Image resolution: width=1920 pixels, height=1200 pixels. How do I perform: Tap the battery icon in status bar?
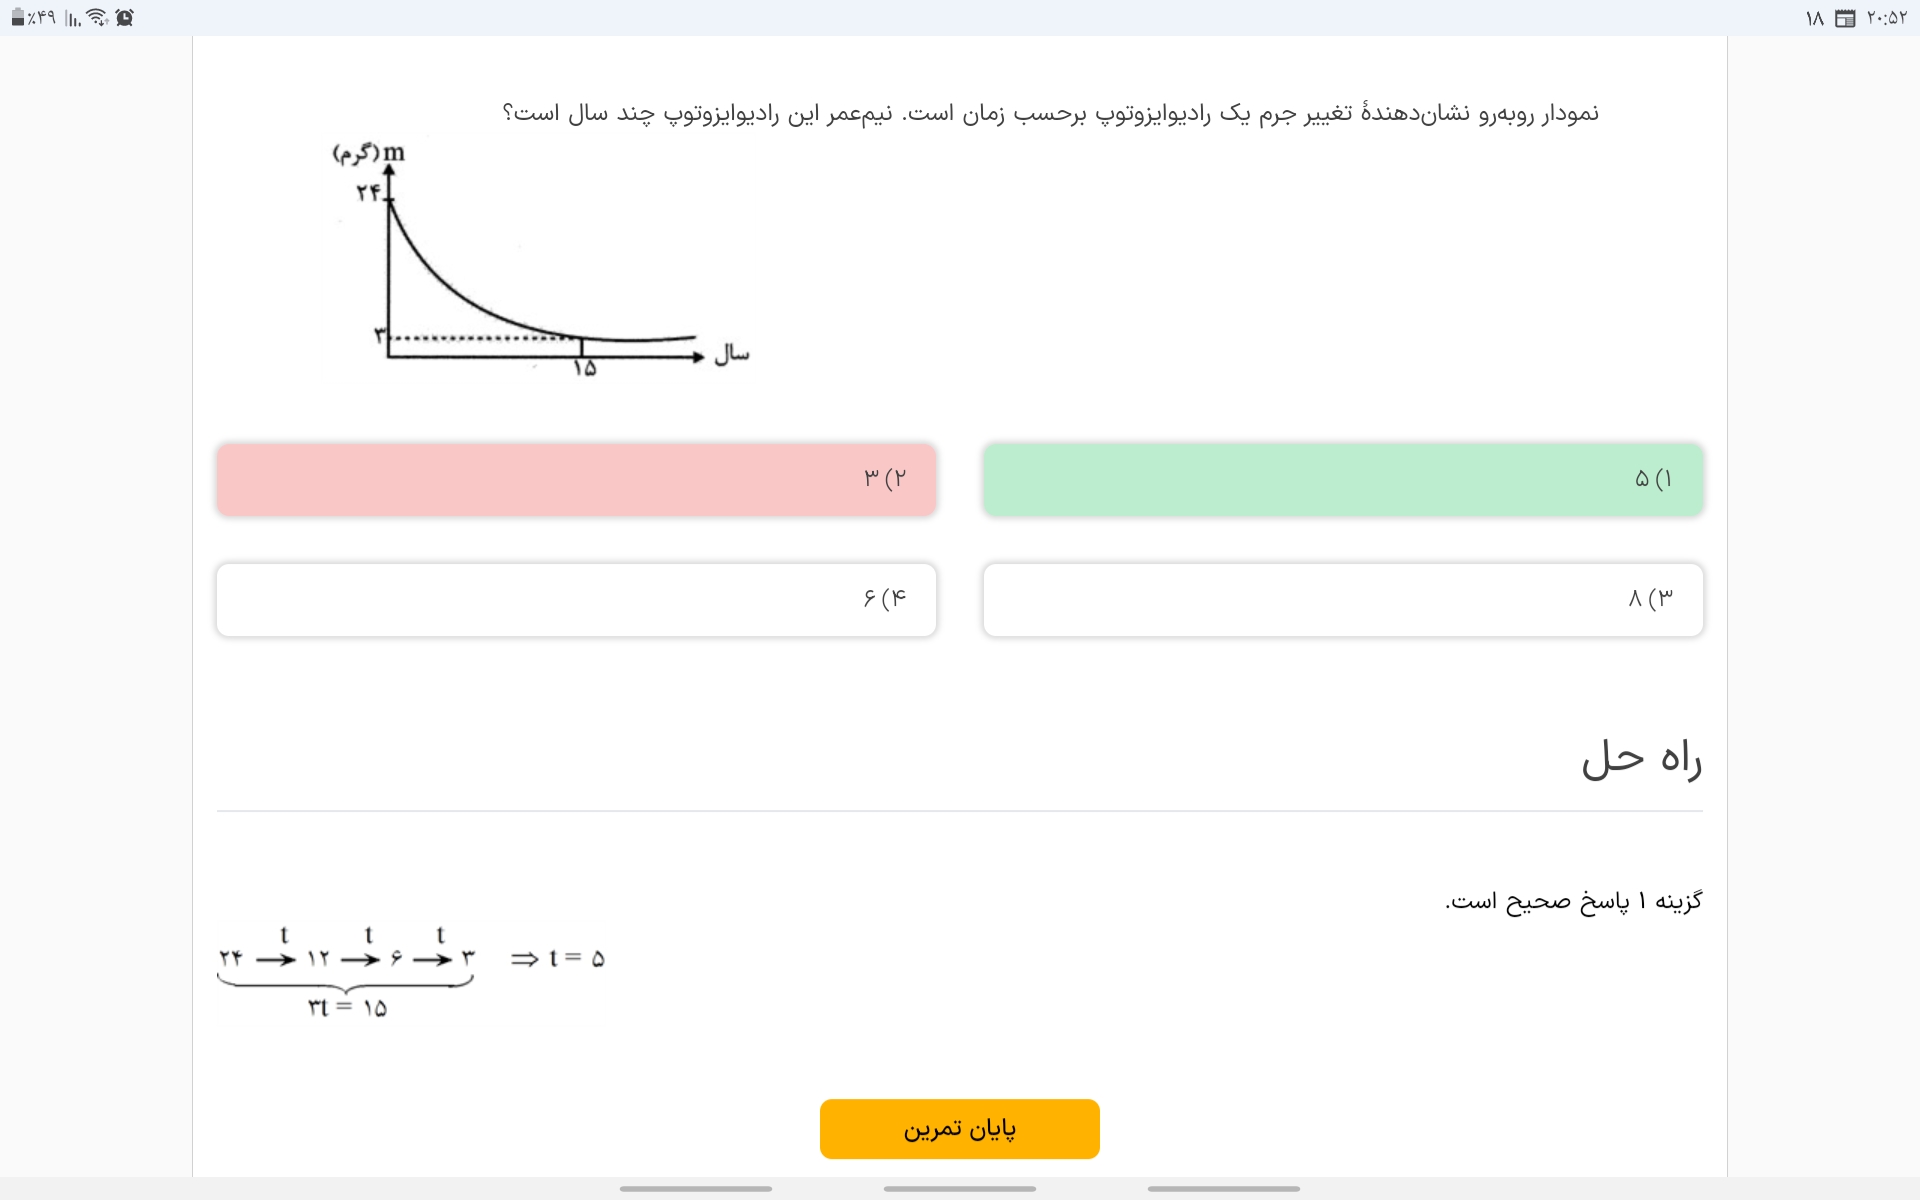pos(17,17)
